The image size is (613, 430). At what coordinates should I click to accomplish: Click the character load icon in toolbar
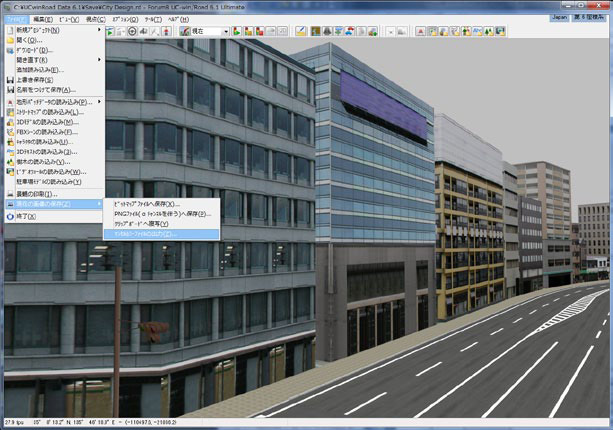(466, 31)
